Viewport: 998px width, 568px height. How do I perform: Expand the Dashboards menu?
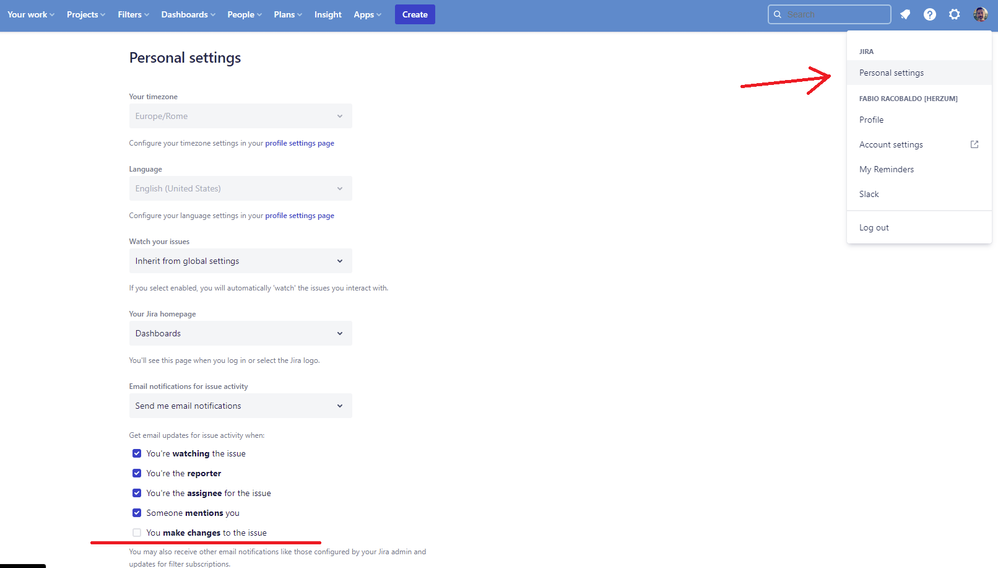tap(188, 14)
